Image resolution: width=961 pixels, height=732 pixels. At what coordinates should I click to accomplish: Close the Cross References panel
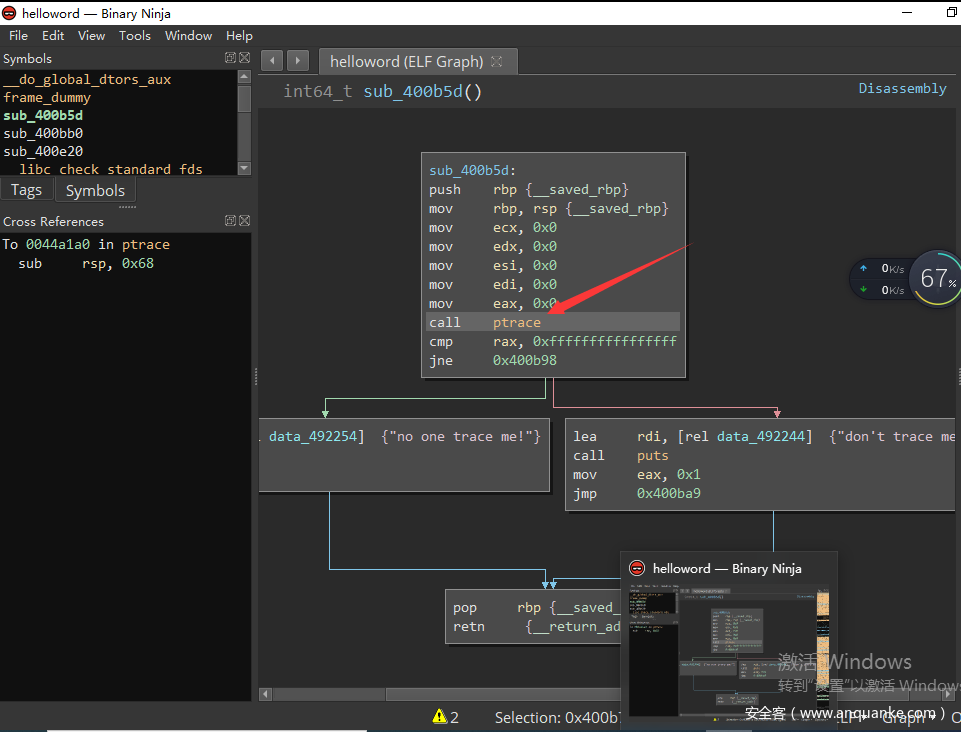click(x=244, y=221)
